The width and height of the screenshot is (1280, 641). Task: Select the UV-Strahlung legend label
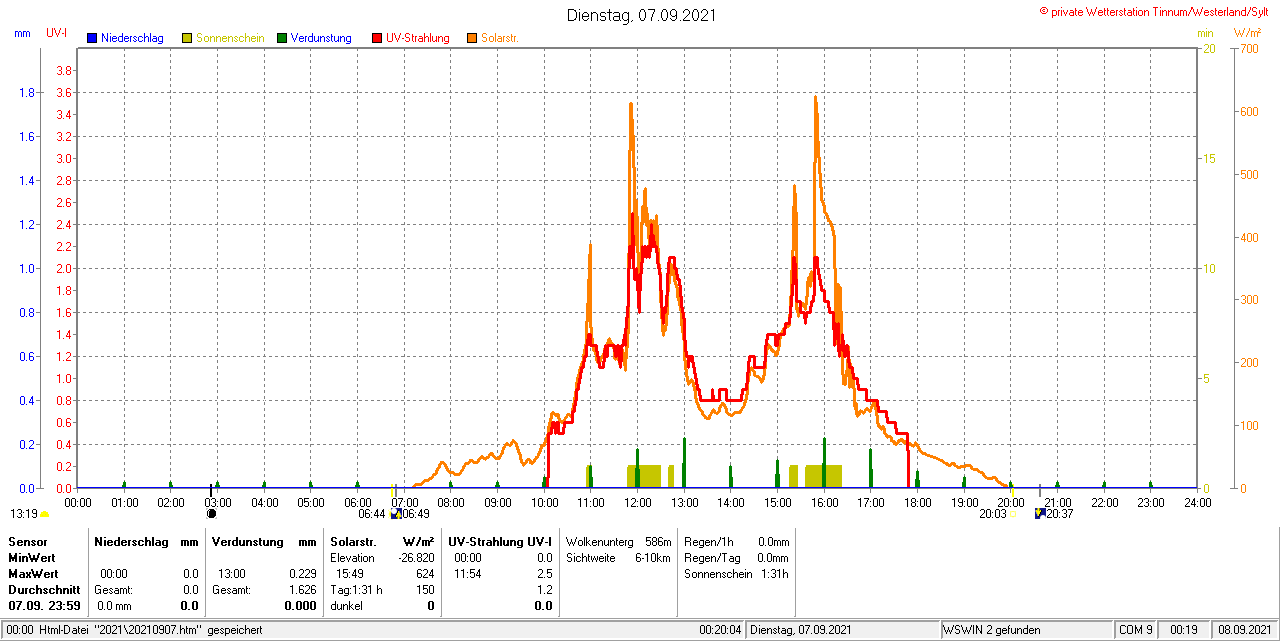(418, 38)
